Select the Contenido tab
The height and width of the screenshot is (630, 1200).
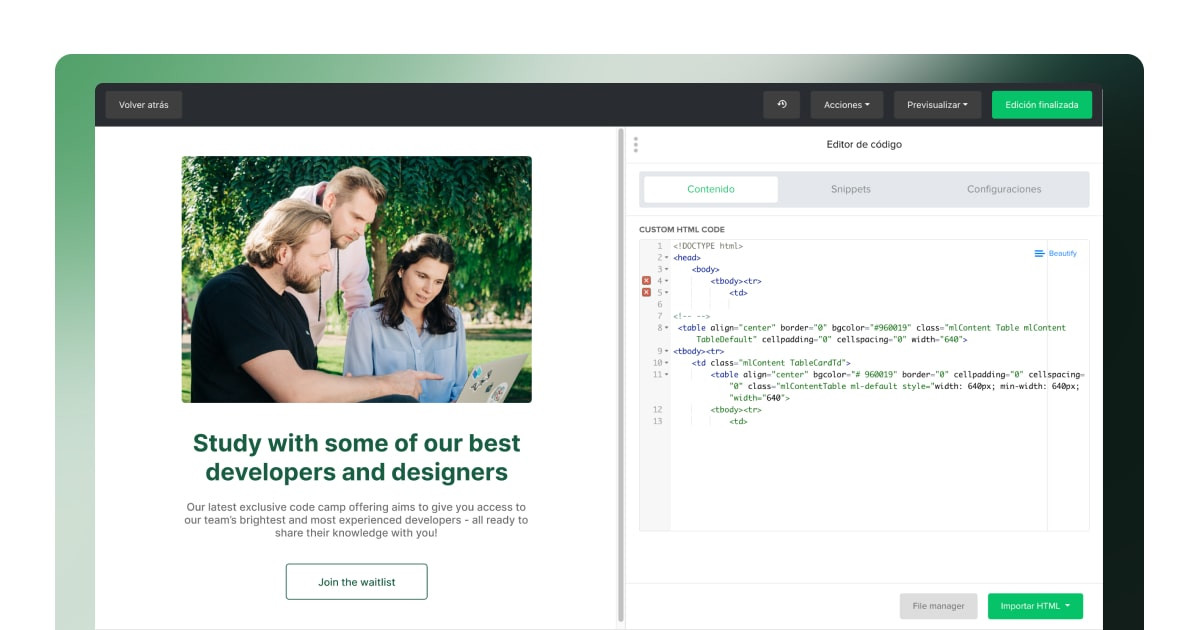click(x=712, y=189)
